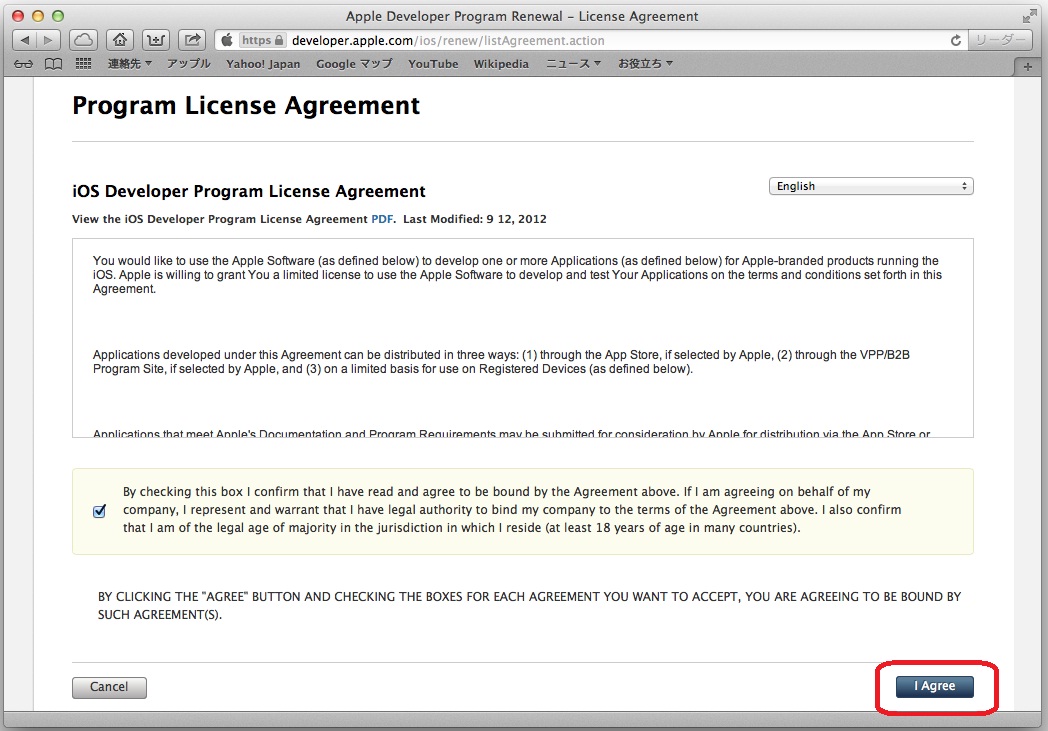
Task: Click the iCloud Tabs cloud icon
Action: click(x=84, y=40)
